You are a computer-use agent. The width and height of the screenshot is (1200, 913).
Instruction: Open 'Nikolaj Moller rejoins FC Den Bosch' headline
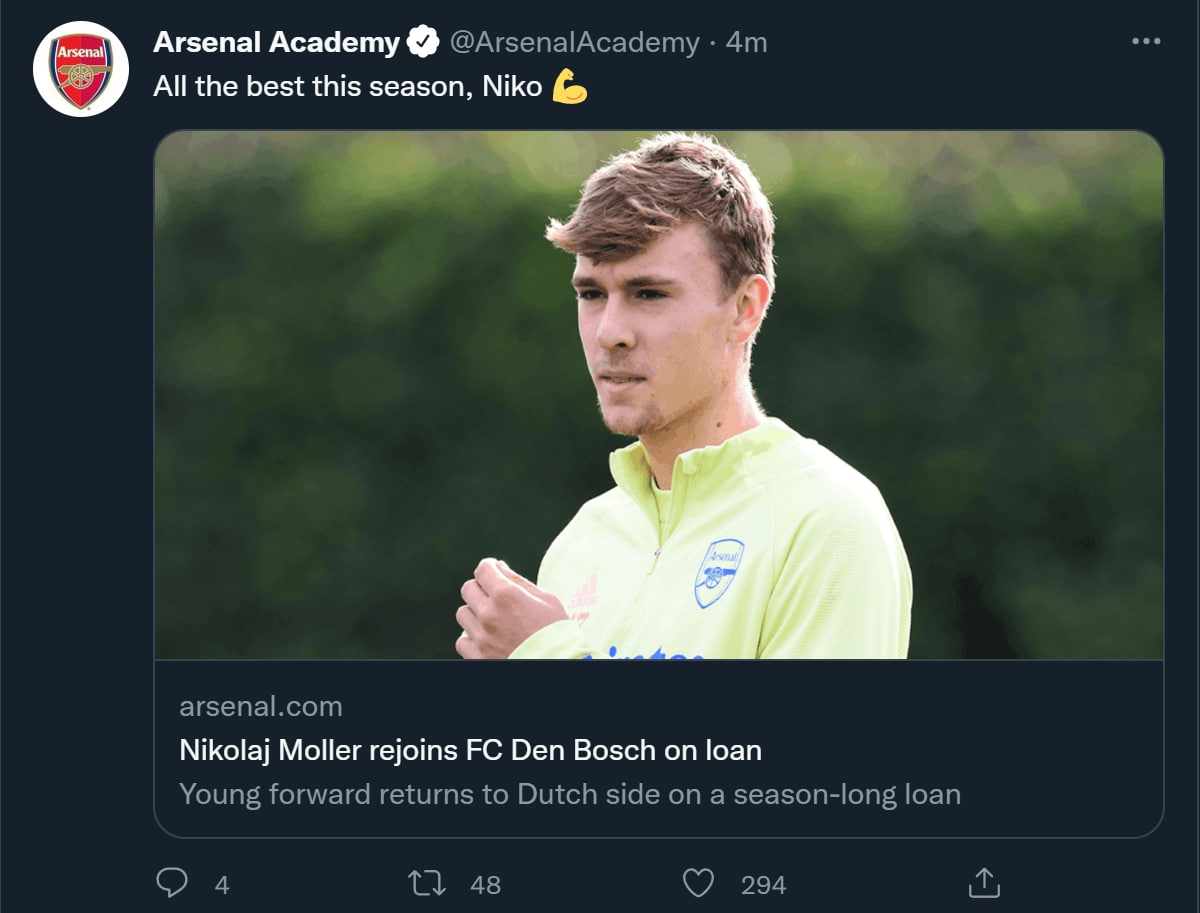point(470,749)
